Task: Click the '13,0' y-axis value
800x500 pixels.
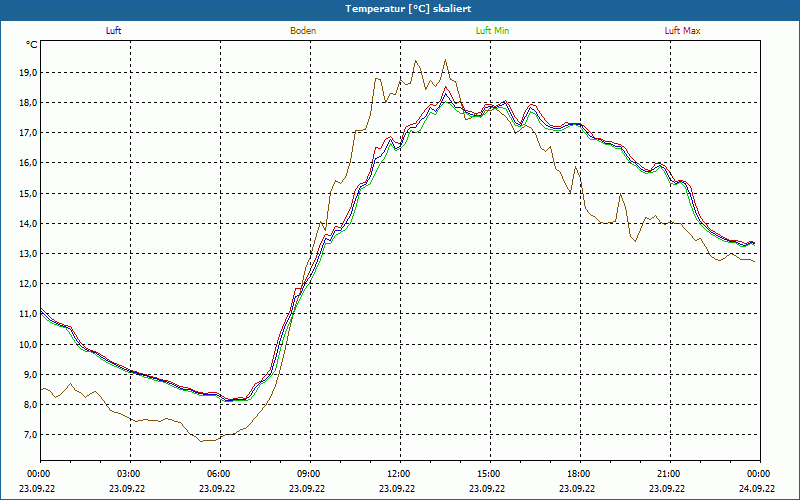Action: coord(29,254)
